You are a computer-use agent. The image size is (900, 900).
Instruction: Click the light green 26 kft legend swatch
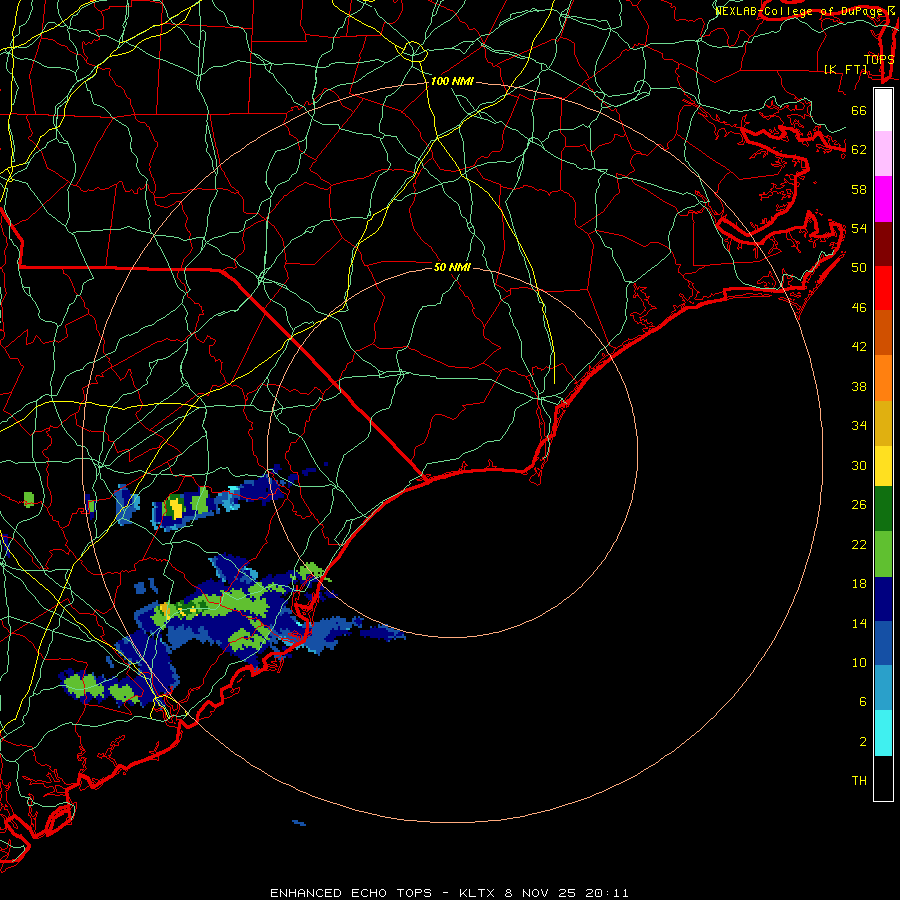pyautogui.click(x=883, y=554)
